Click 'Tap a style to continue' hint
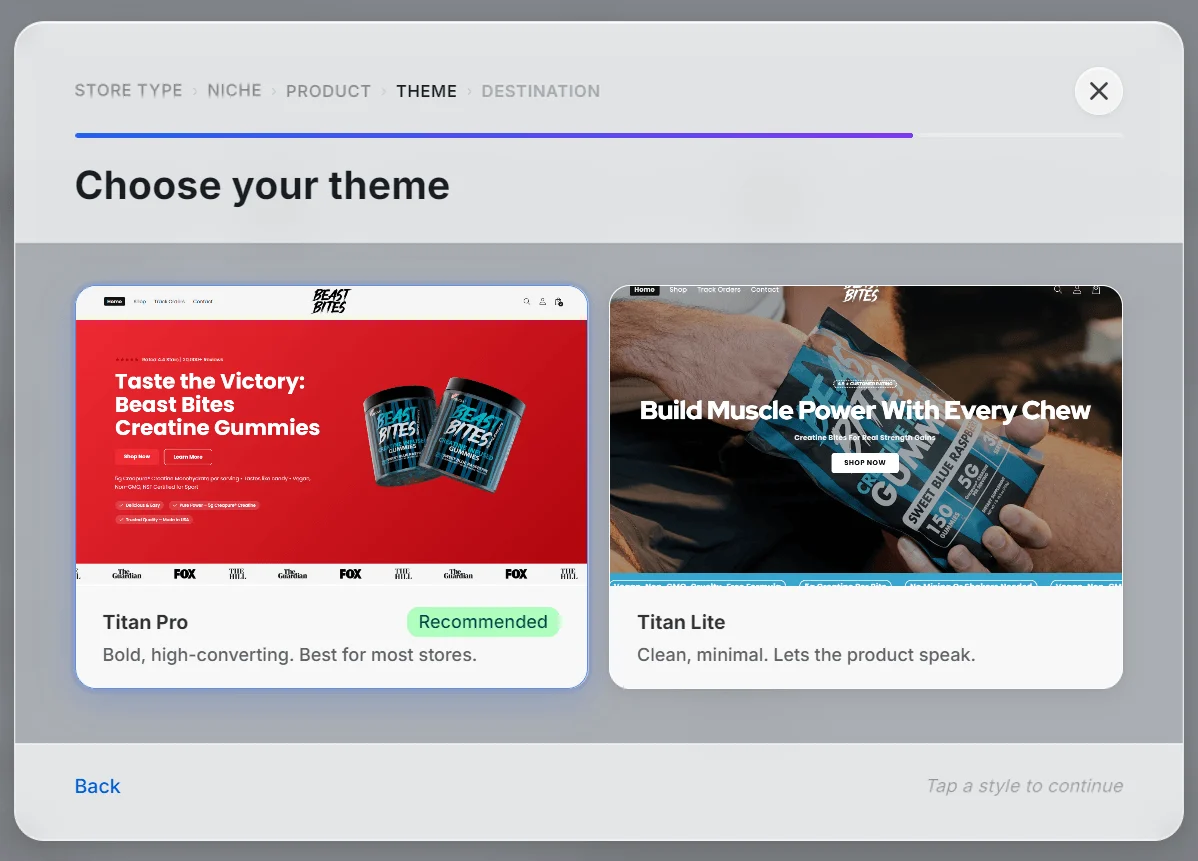The height and width of the screenshot is (861, 1198). [1025, 786]
